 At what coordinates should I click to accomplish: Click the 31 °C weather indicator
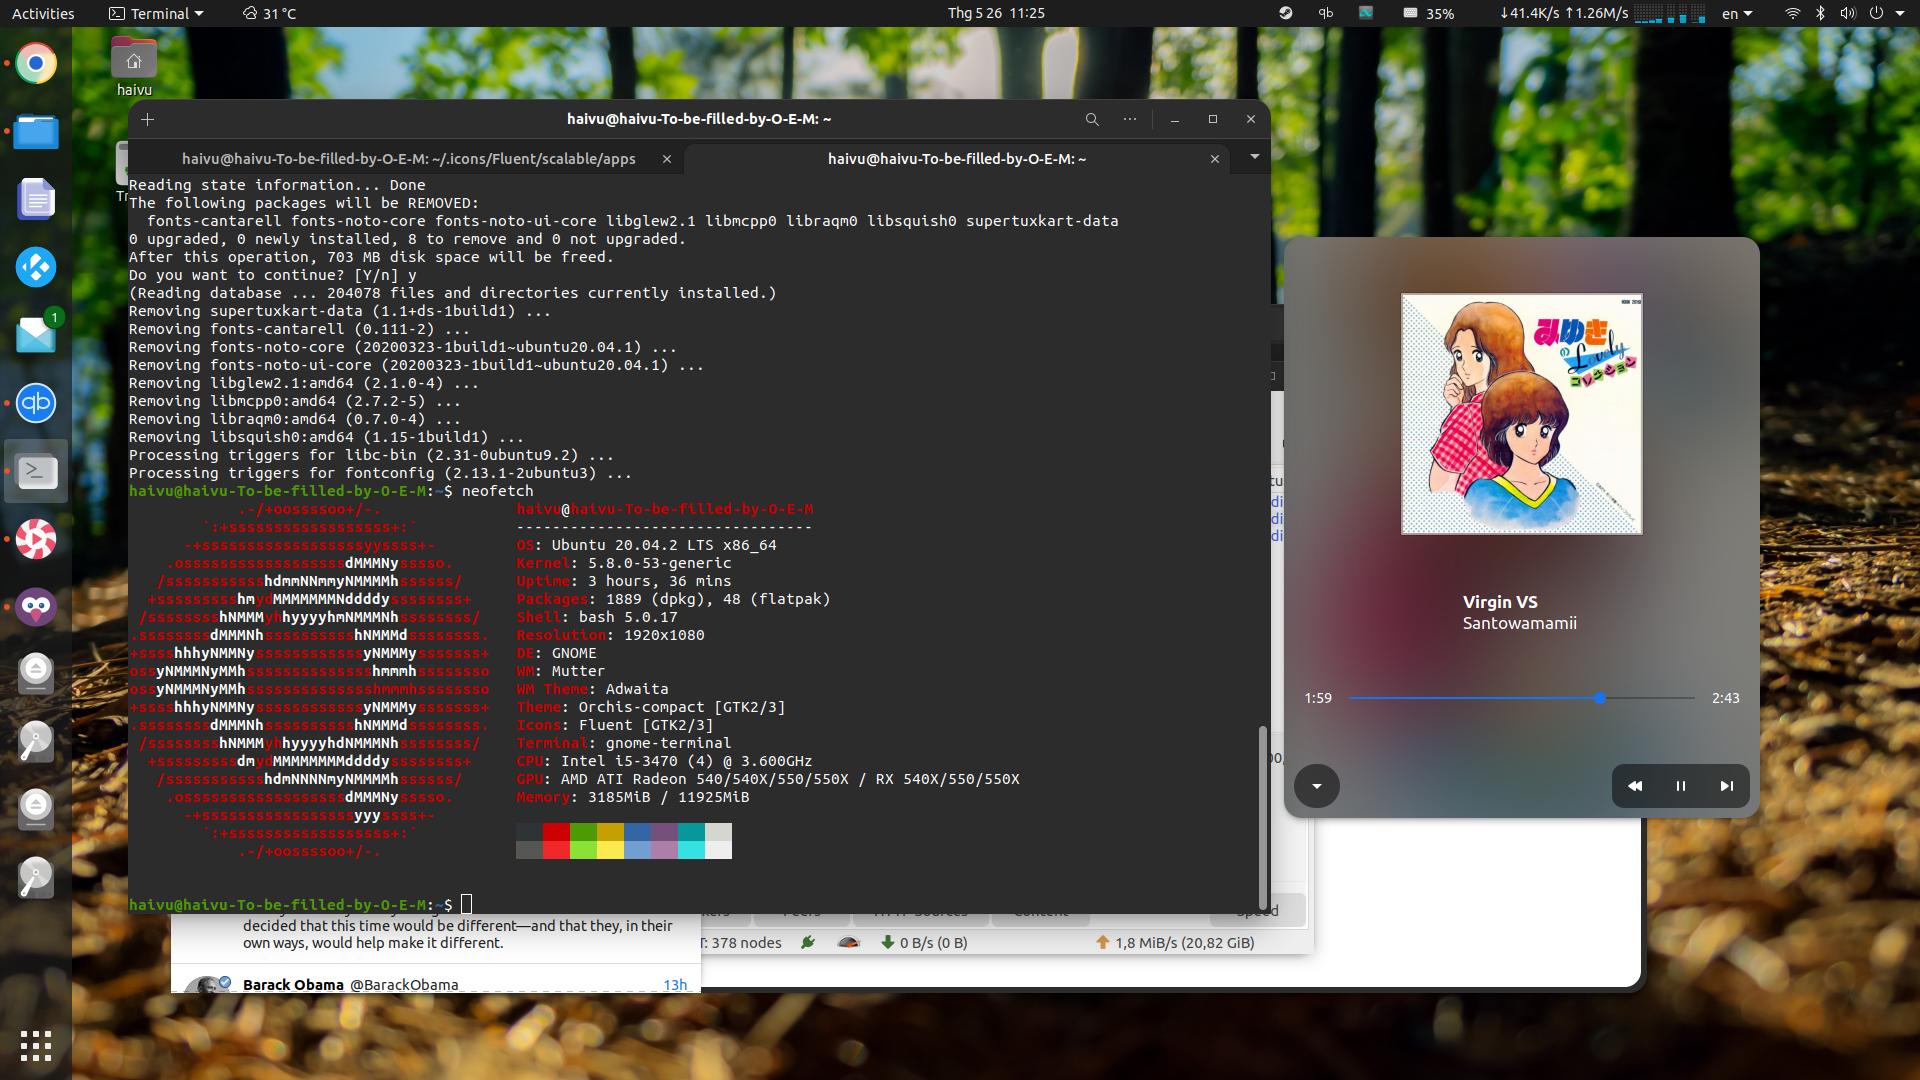(x=270, y=13)
